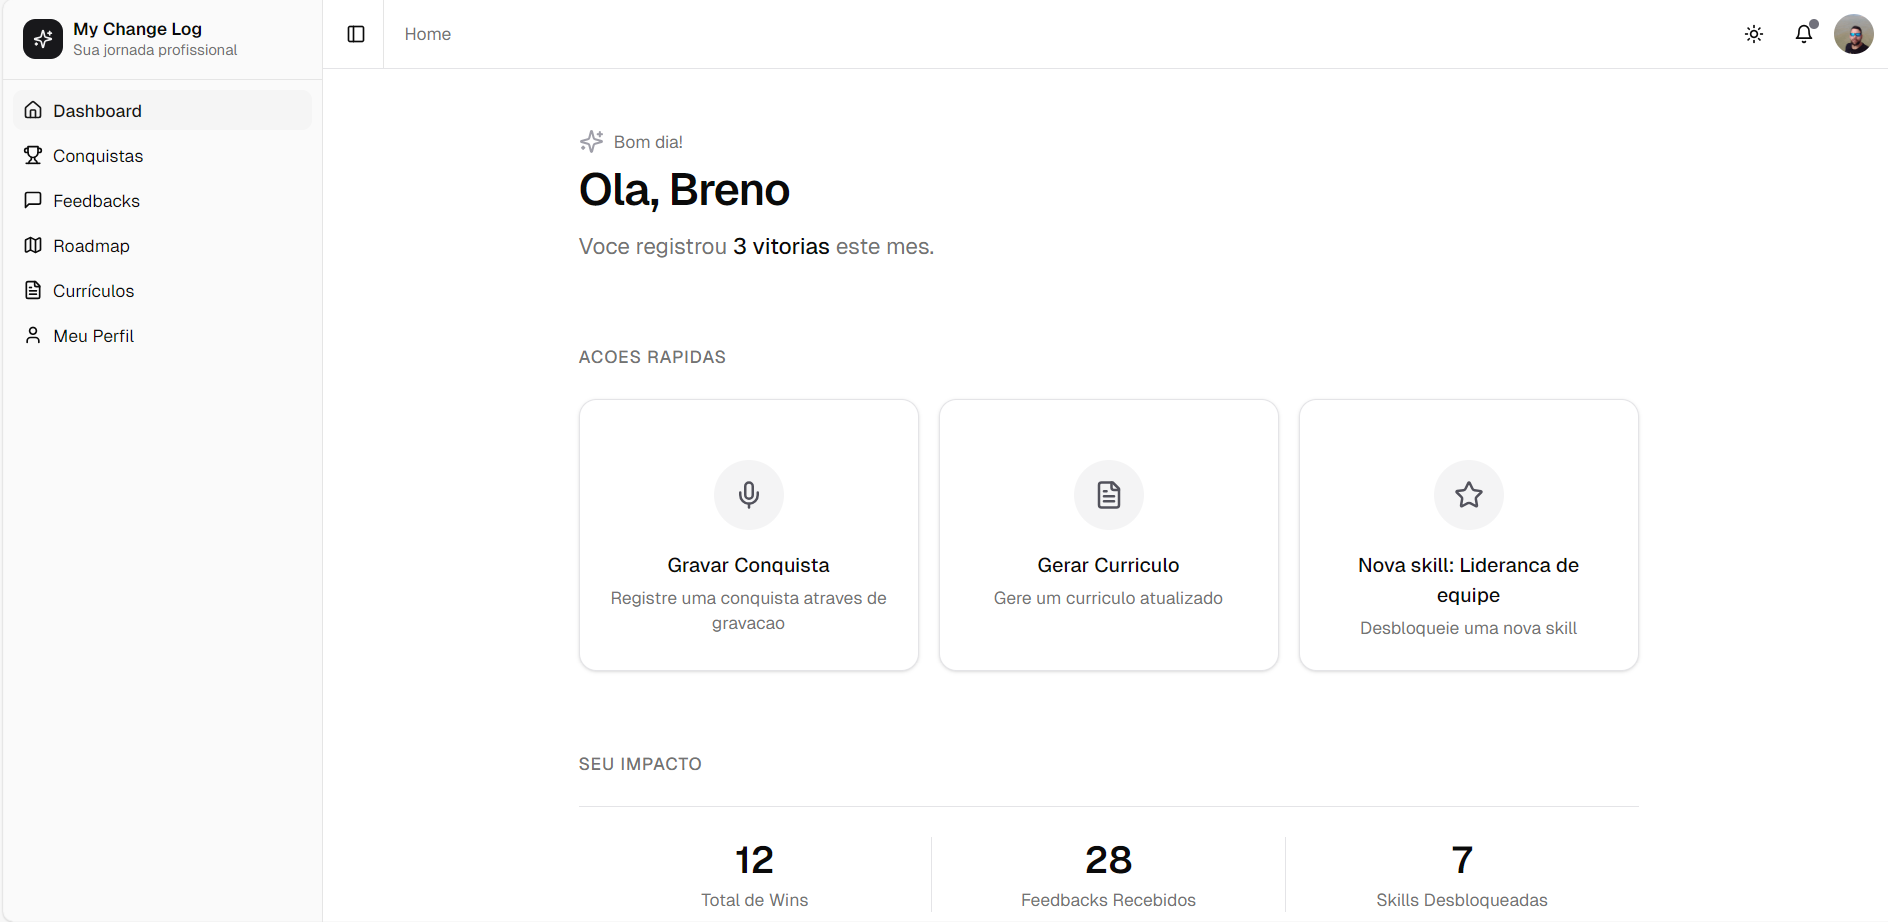Select the star icon on Nova skill card
Screen dimensions: 1888x922
tap(1468, 494)
